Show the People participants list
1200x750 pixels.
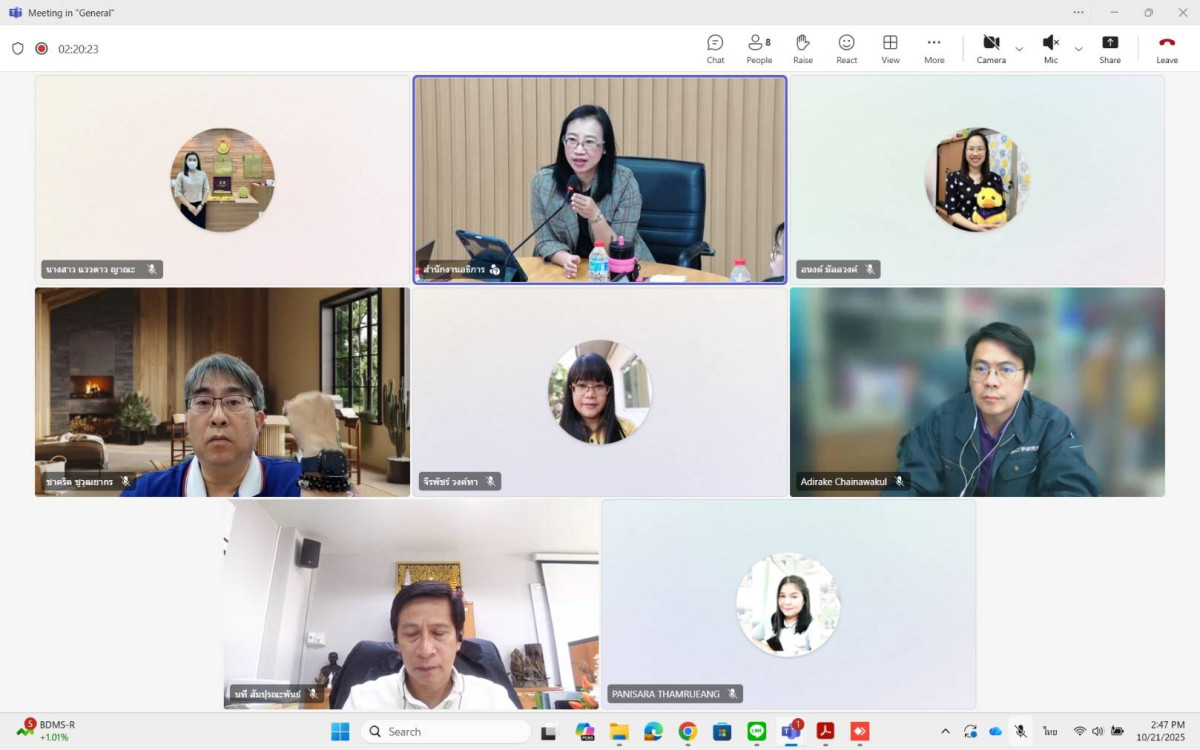759,48
